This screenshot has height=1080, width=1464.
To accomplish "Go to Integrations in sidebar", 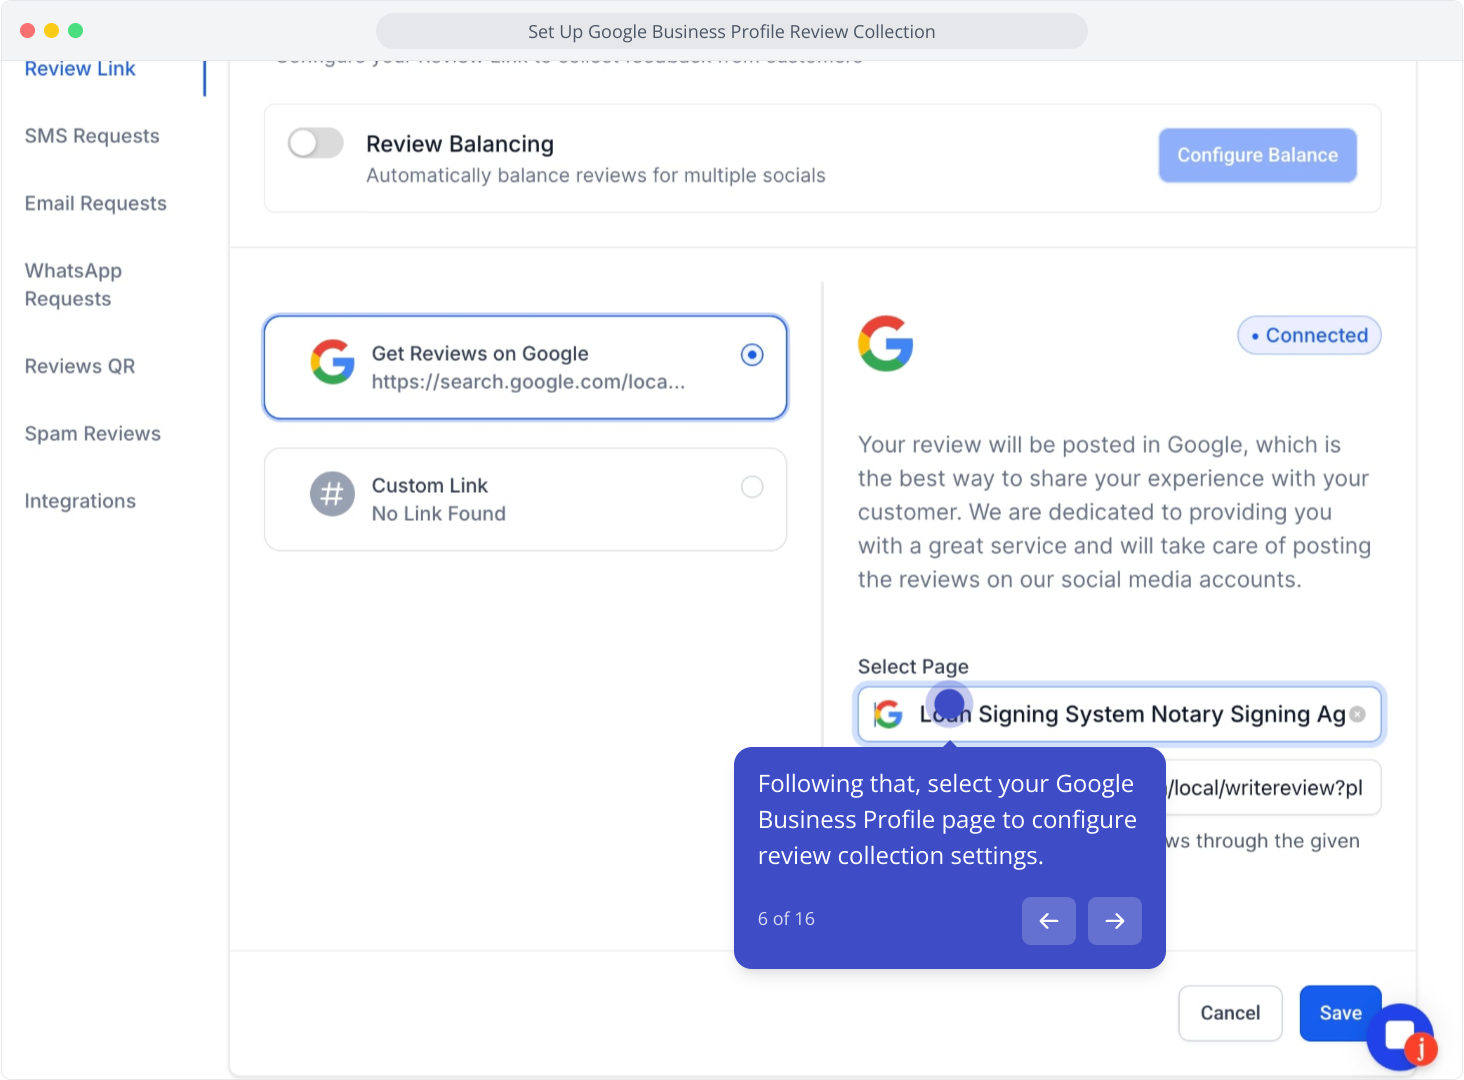I will tap(80, 501).
